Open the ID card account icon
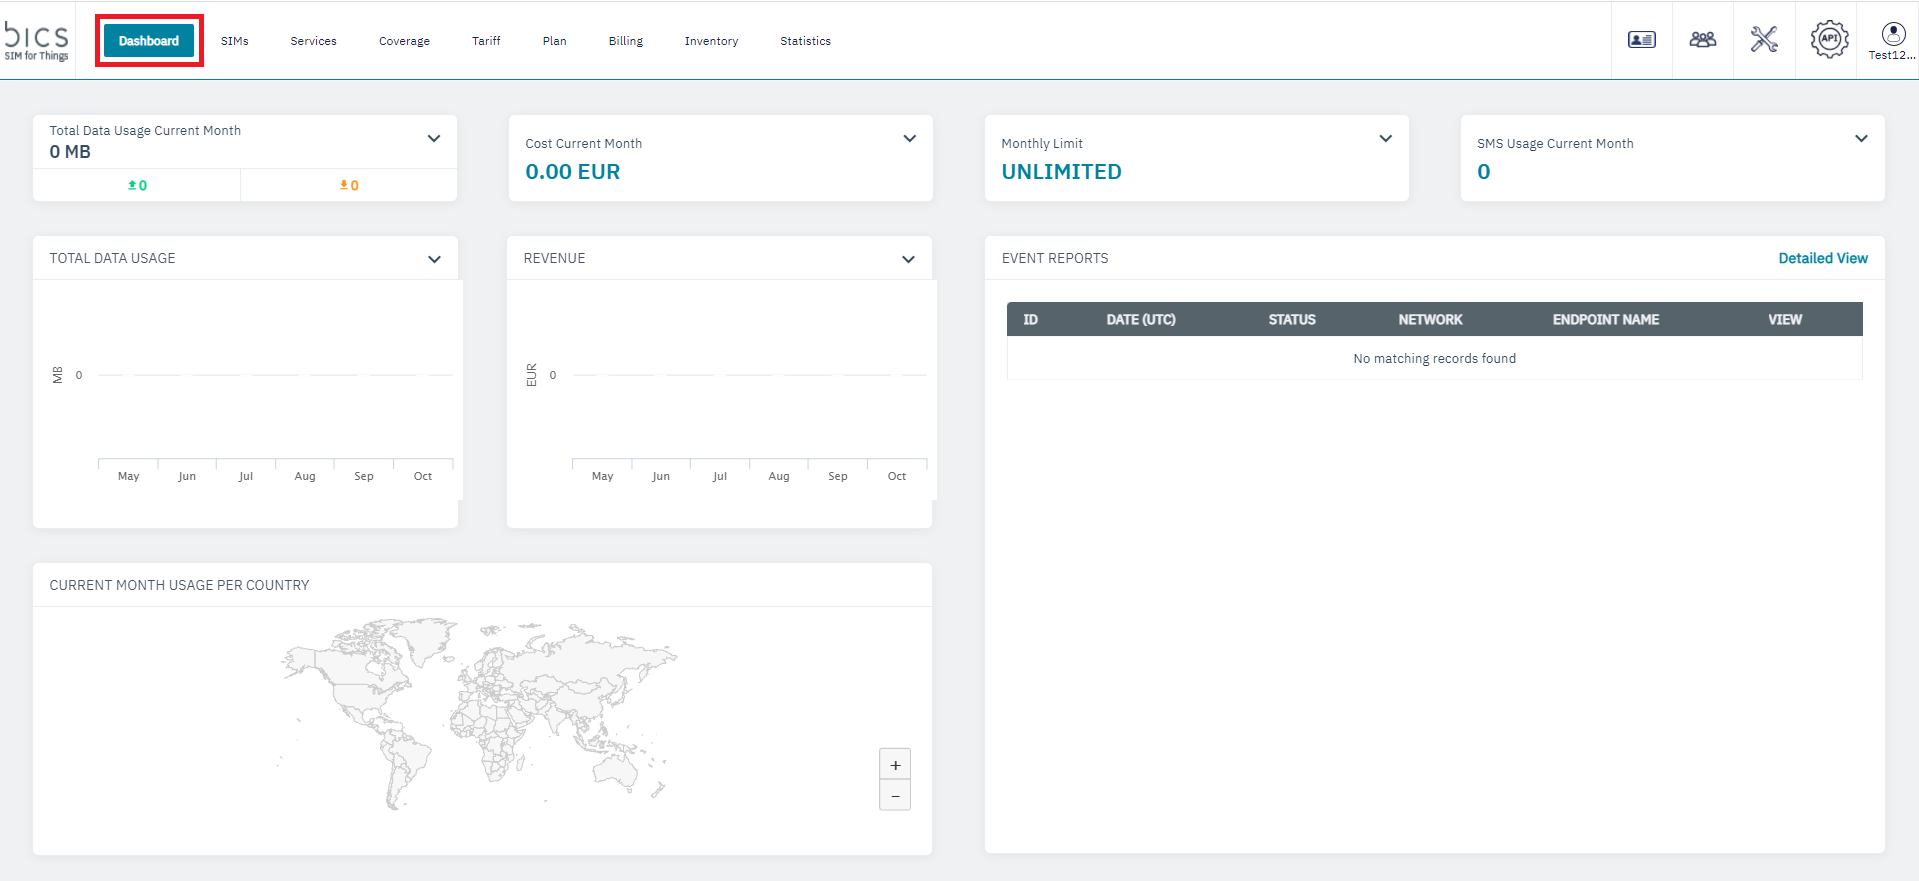 tap(1641, 40)
